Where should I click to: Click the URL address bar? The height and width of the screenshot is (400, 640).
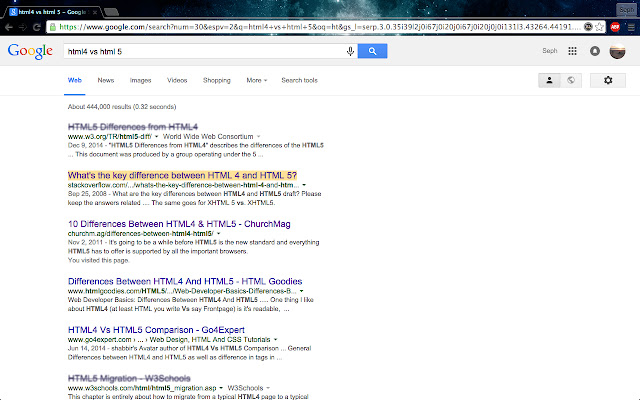[318, 27]
